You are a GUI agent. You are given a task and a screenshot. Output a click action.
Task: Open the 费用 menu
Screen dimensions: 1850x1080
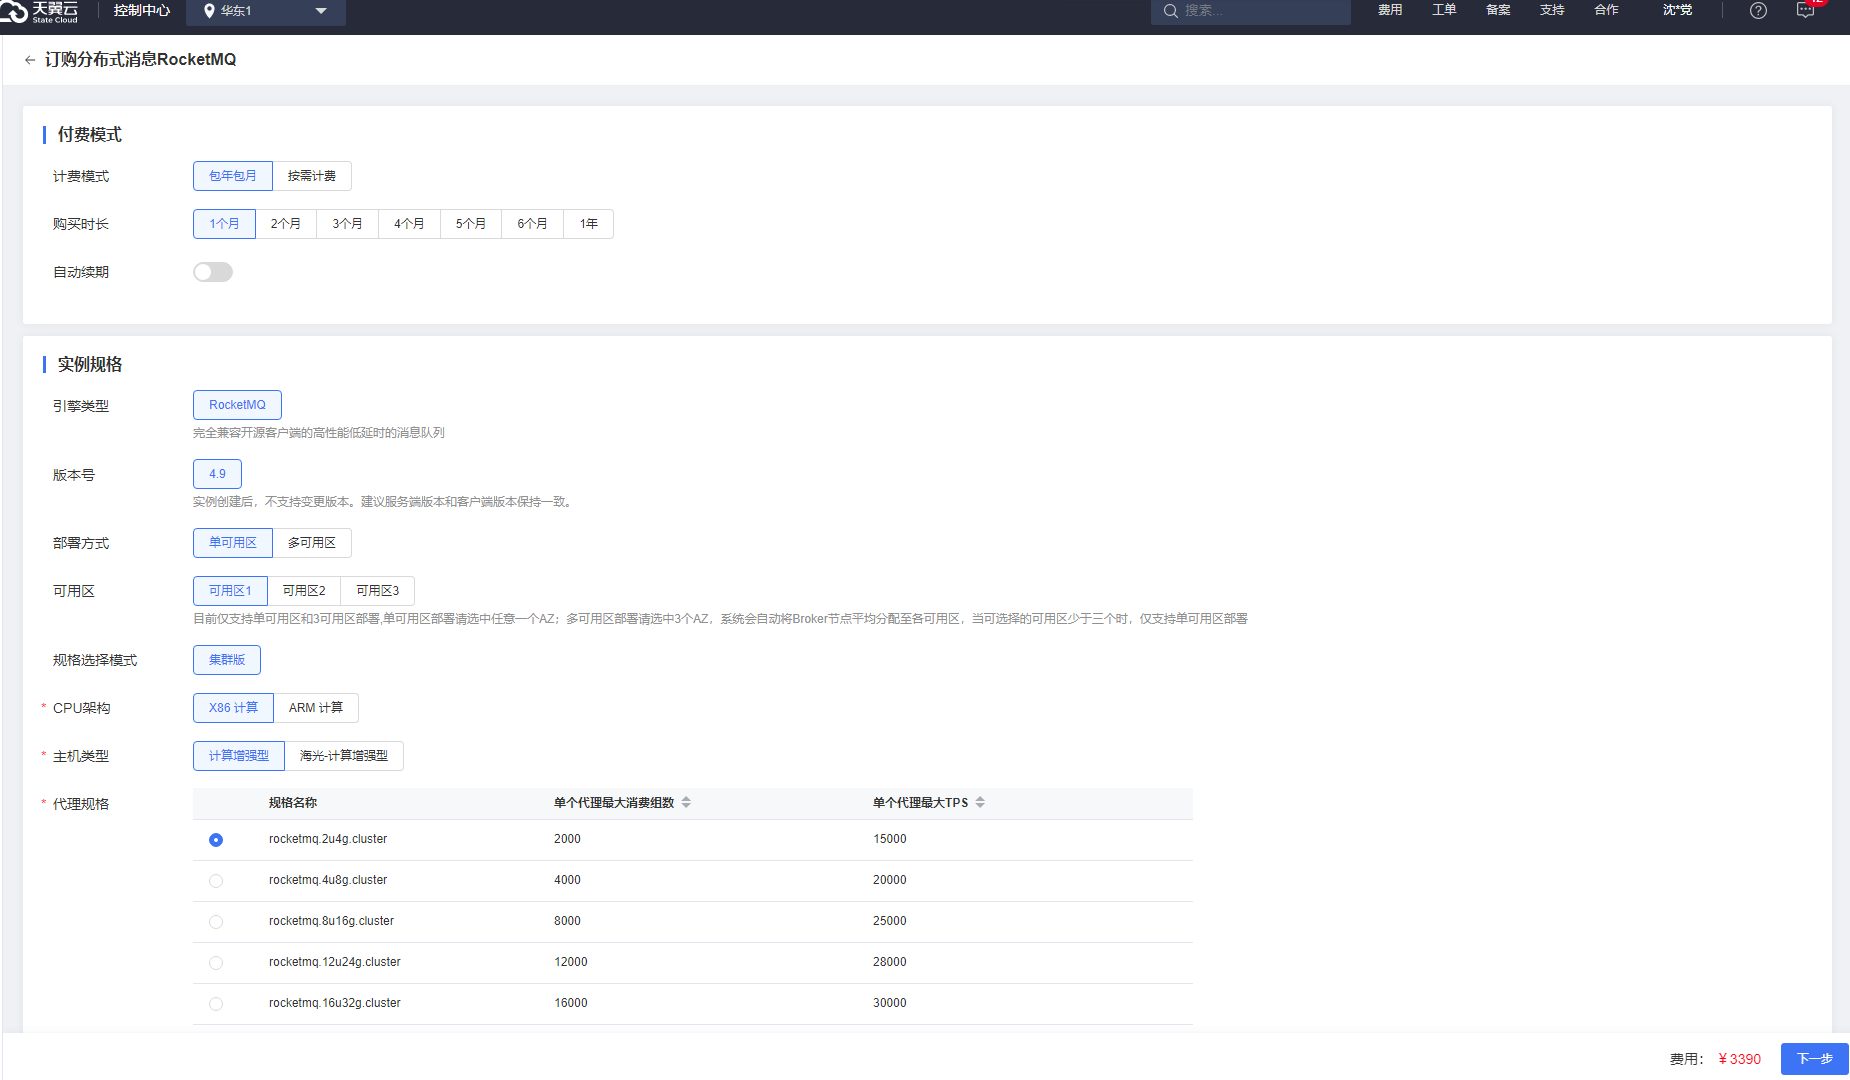pos(1390,10)
